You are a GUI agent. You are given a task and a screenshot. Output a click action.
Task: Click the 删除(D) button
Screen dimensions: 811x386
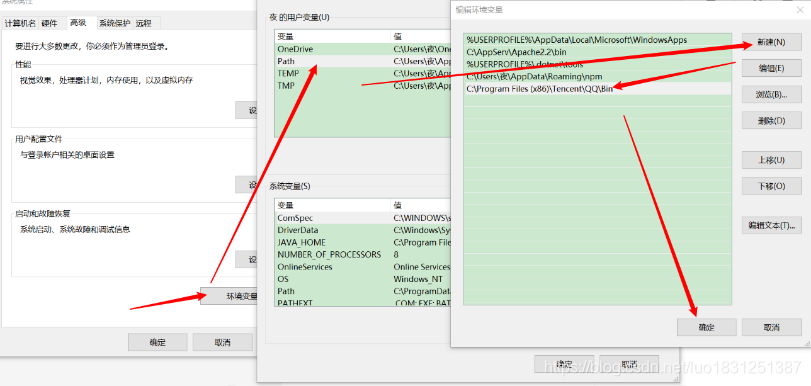point(772,120)
